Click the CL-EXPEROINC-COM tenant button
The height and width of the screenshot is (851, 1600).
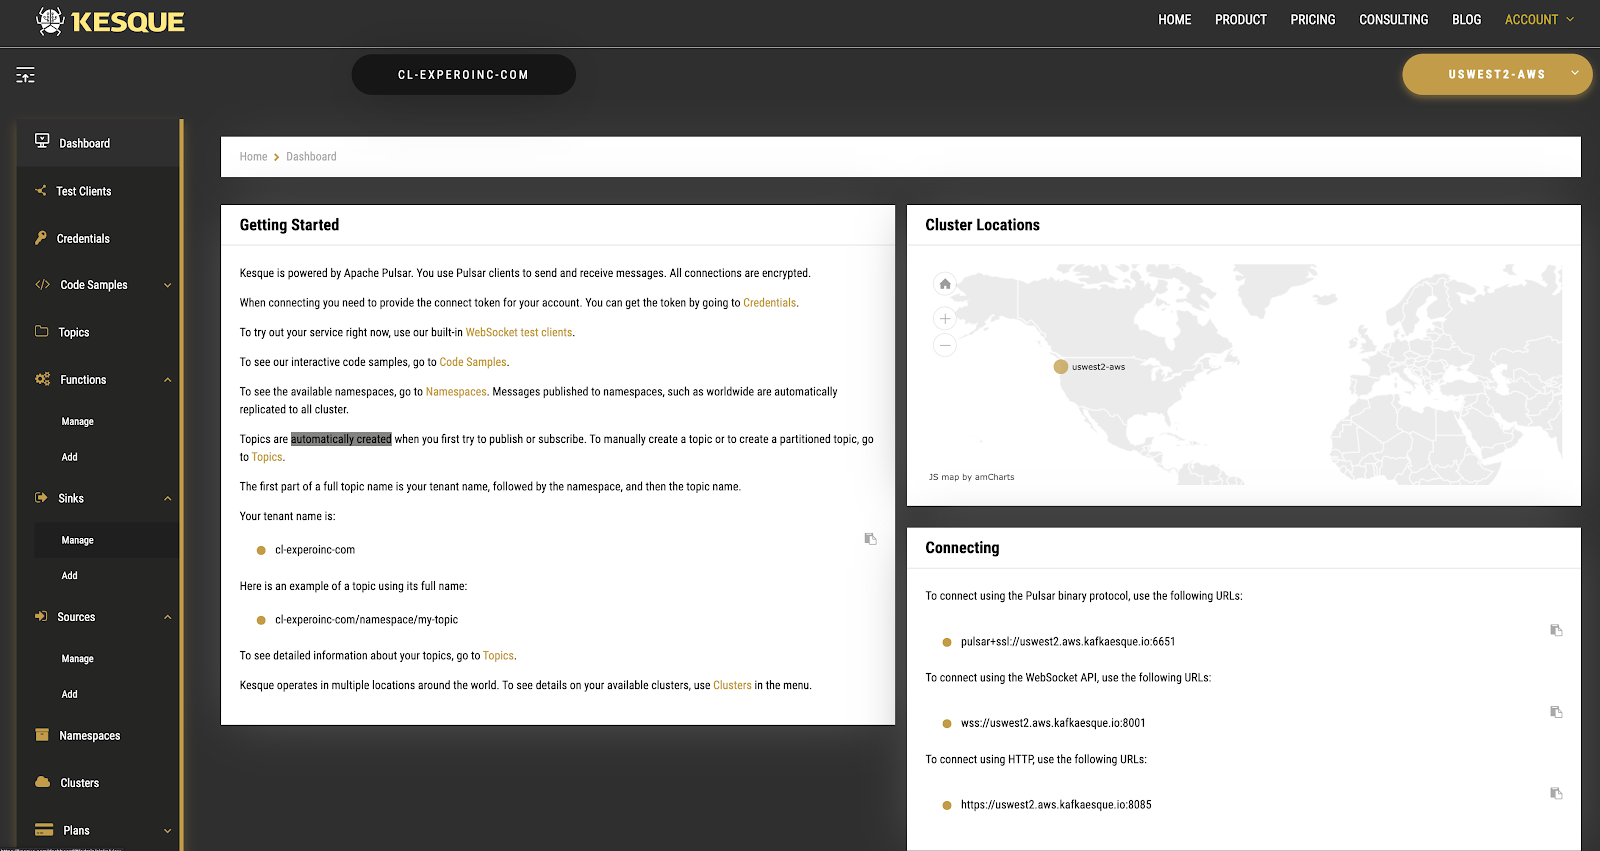tap(463, 74)
